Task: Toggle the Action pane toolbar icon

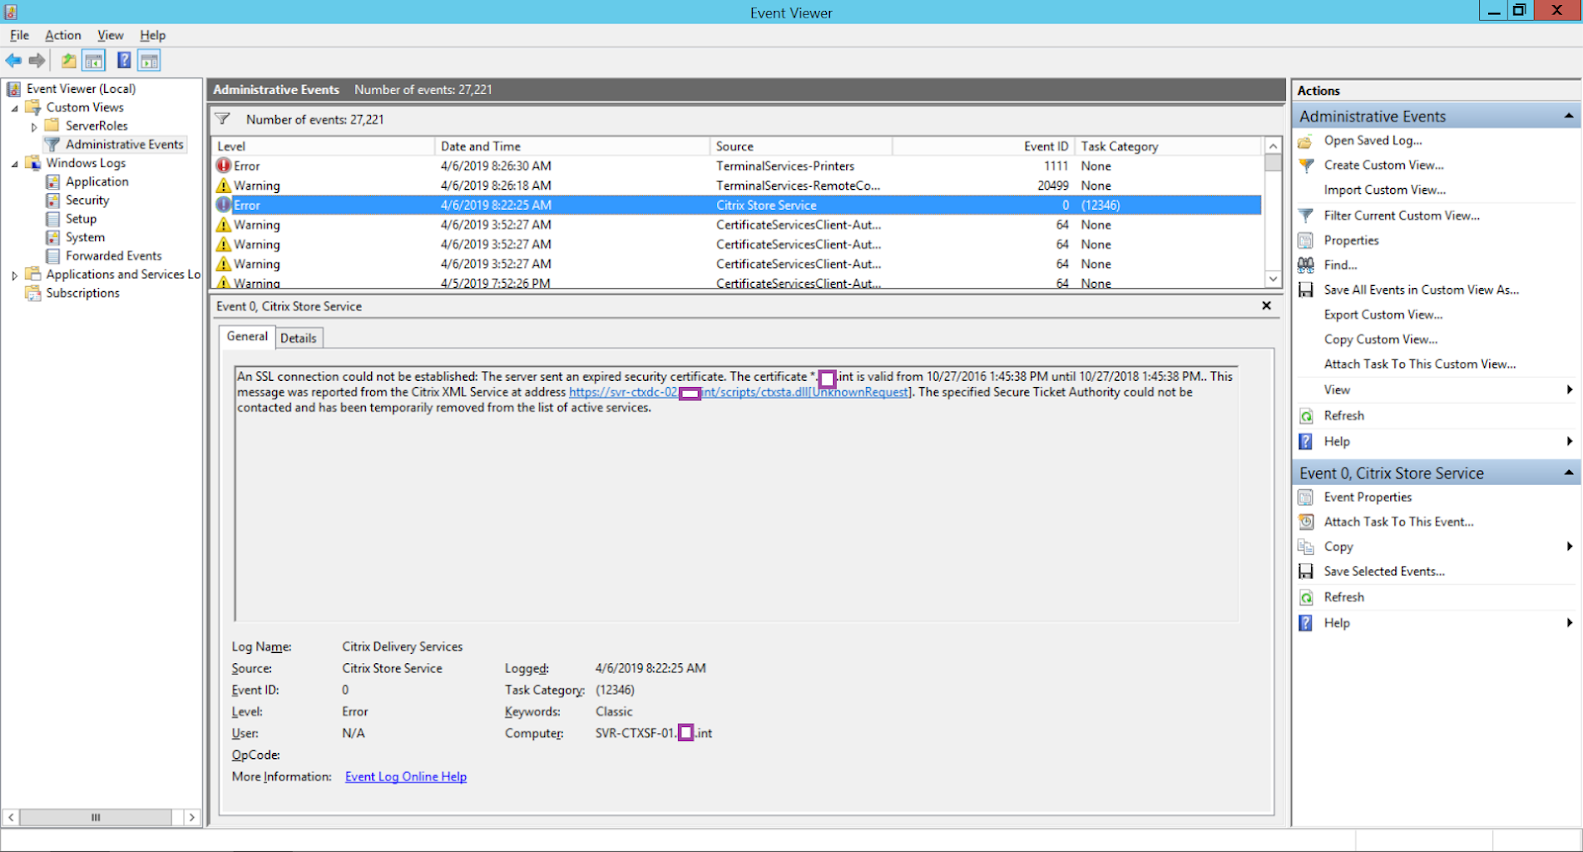Action: click(x=149, y=61)
